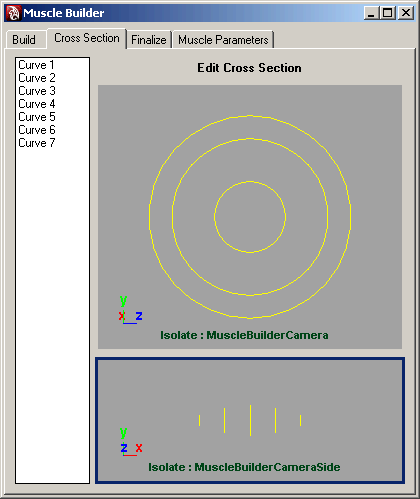The image size is (420, 499).
Task: Select Curve 1 in the list
Action: pyautogui.click(x=36, y=65)
